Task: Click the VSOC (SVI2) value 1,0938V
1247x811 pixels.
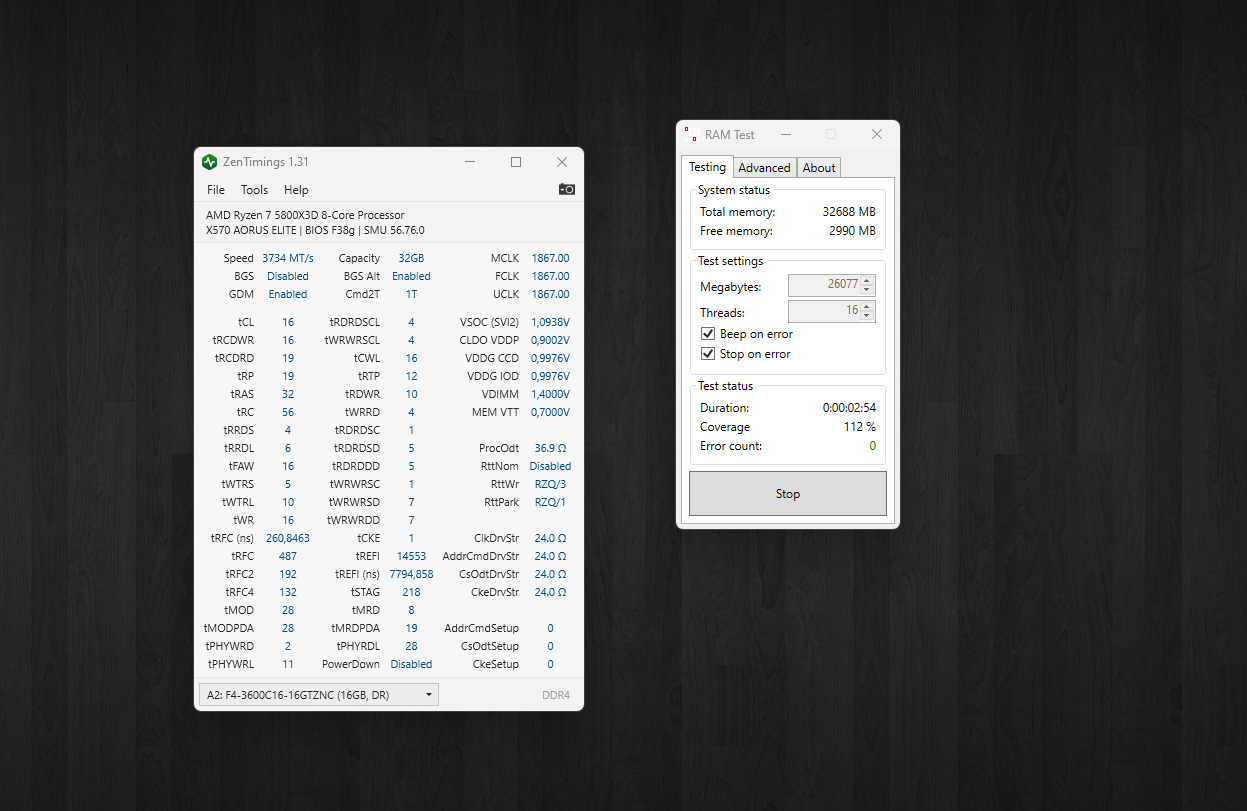Action: (551, 322)
